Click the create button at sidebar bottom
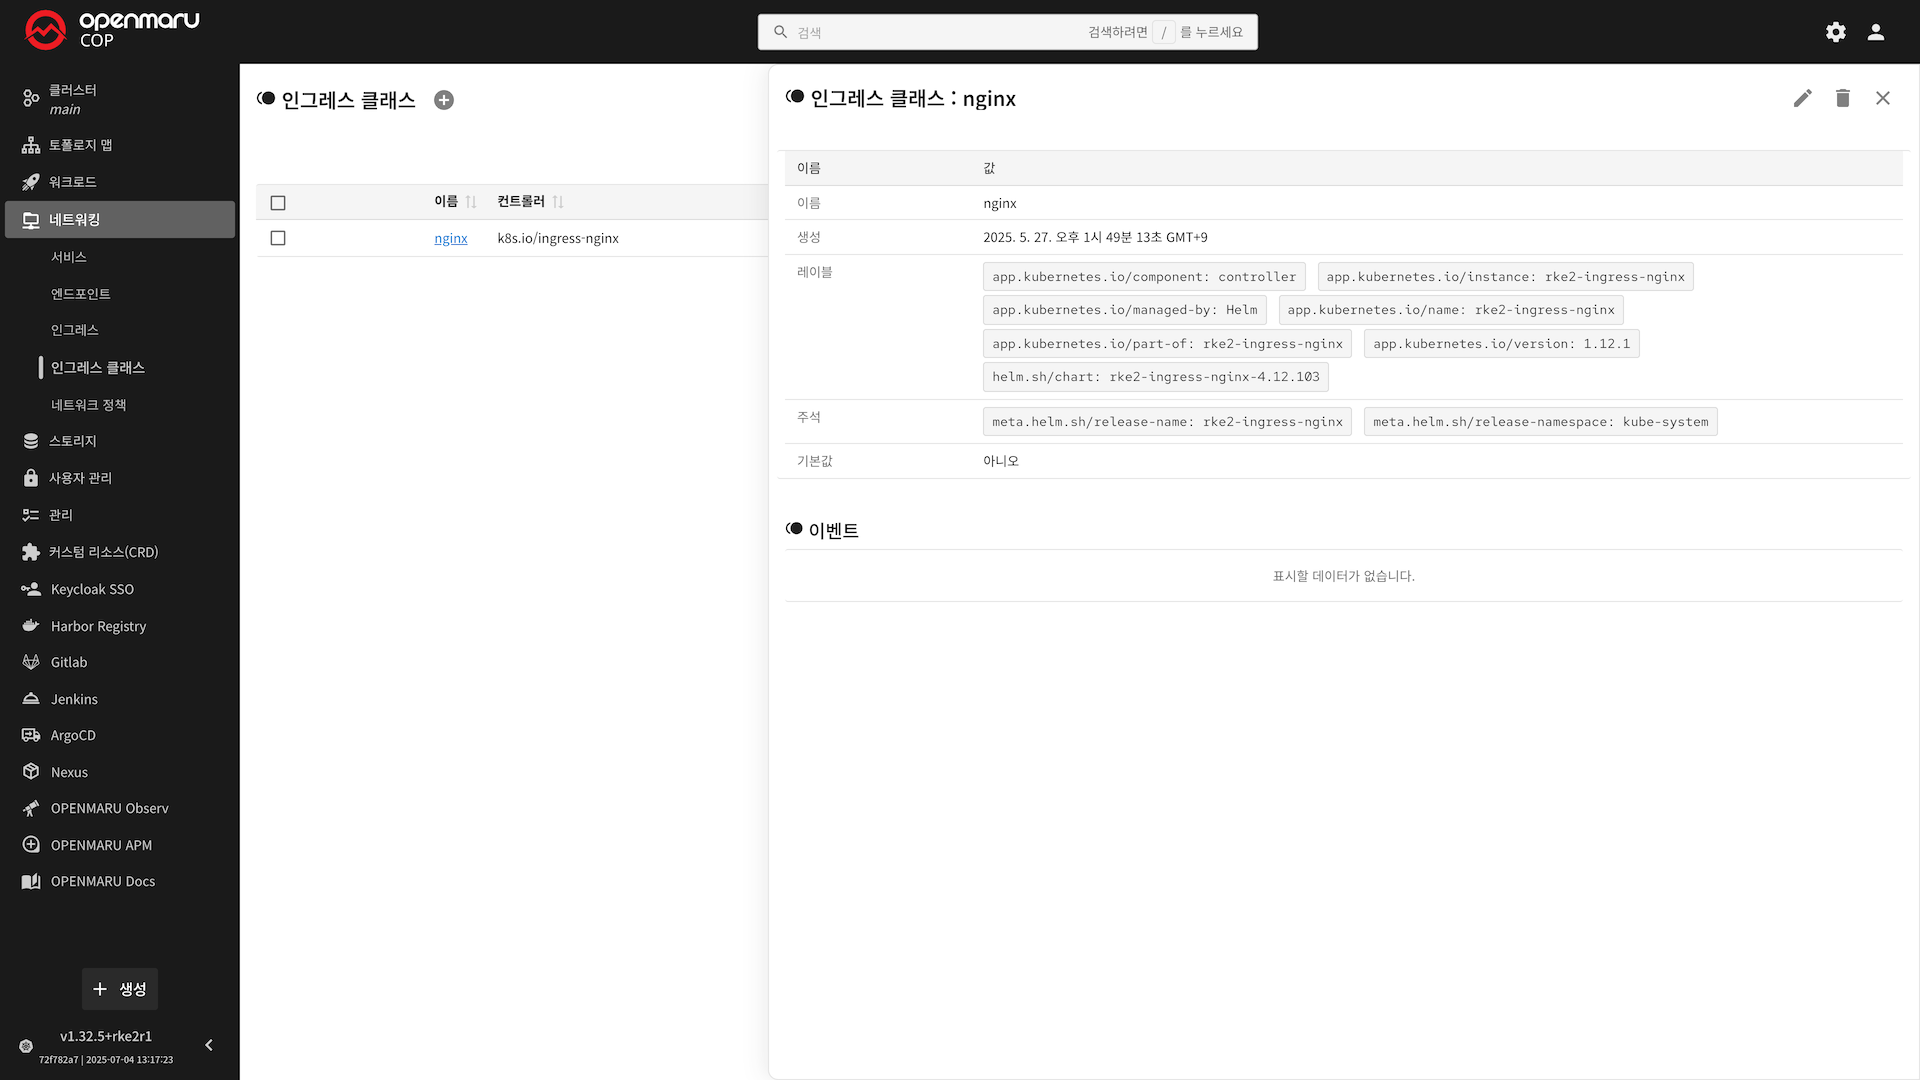The width and height of the screenshot is (1920, 1080). tap(120, 989)
